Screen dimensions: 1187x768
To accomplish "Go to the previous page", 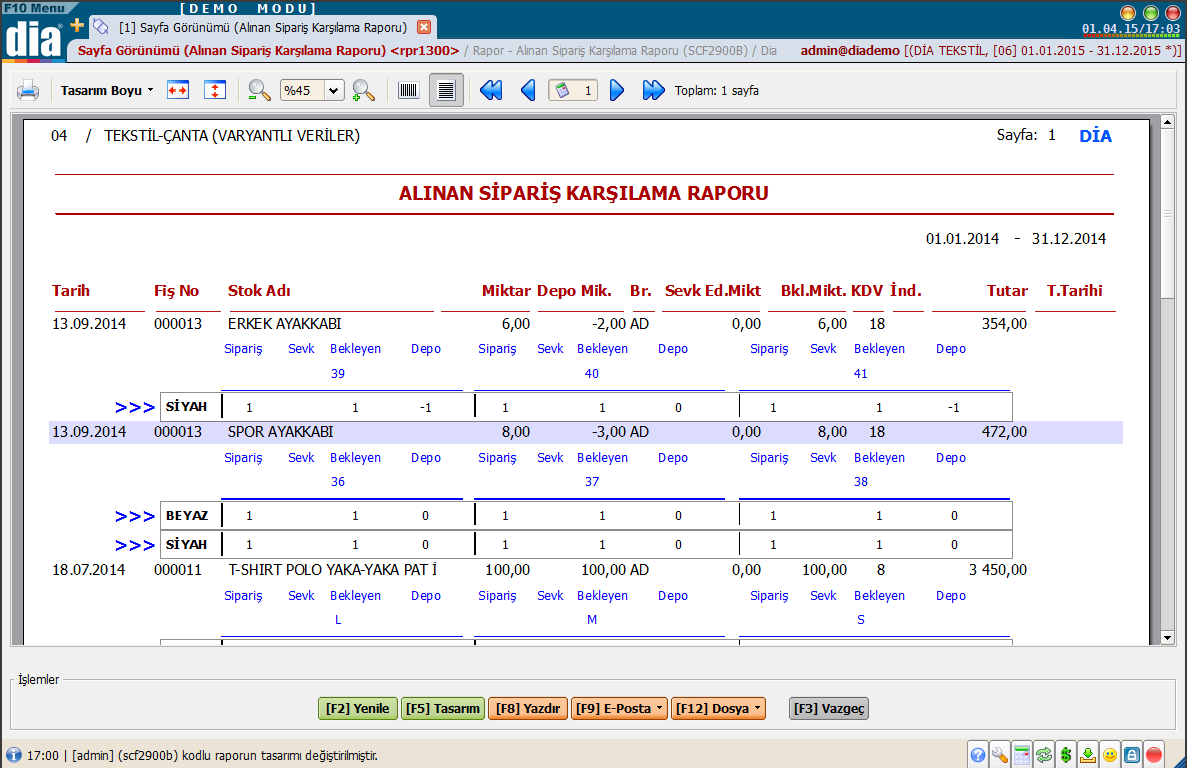I will 528,90.
